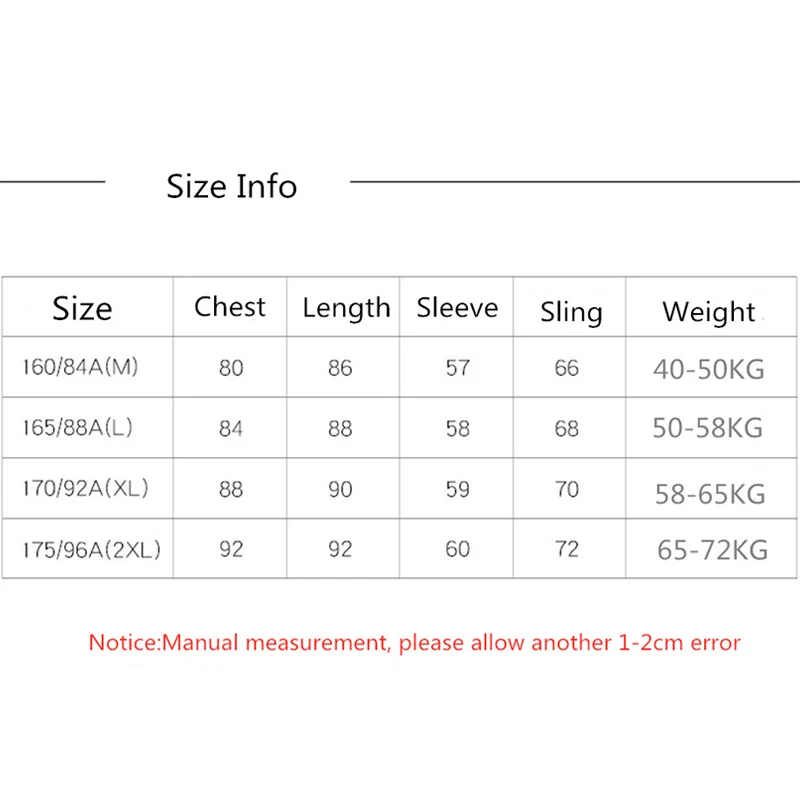Screen dimensions: 800x800
Task: Select the sleeve value 60 for 2XL
Action: (x=457, y=549)
